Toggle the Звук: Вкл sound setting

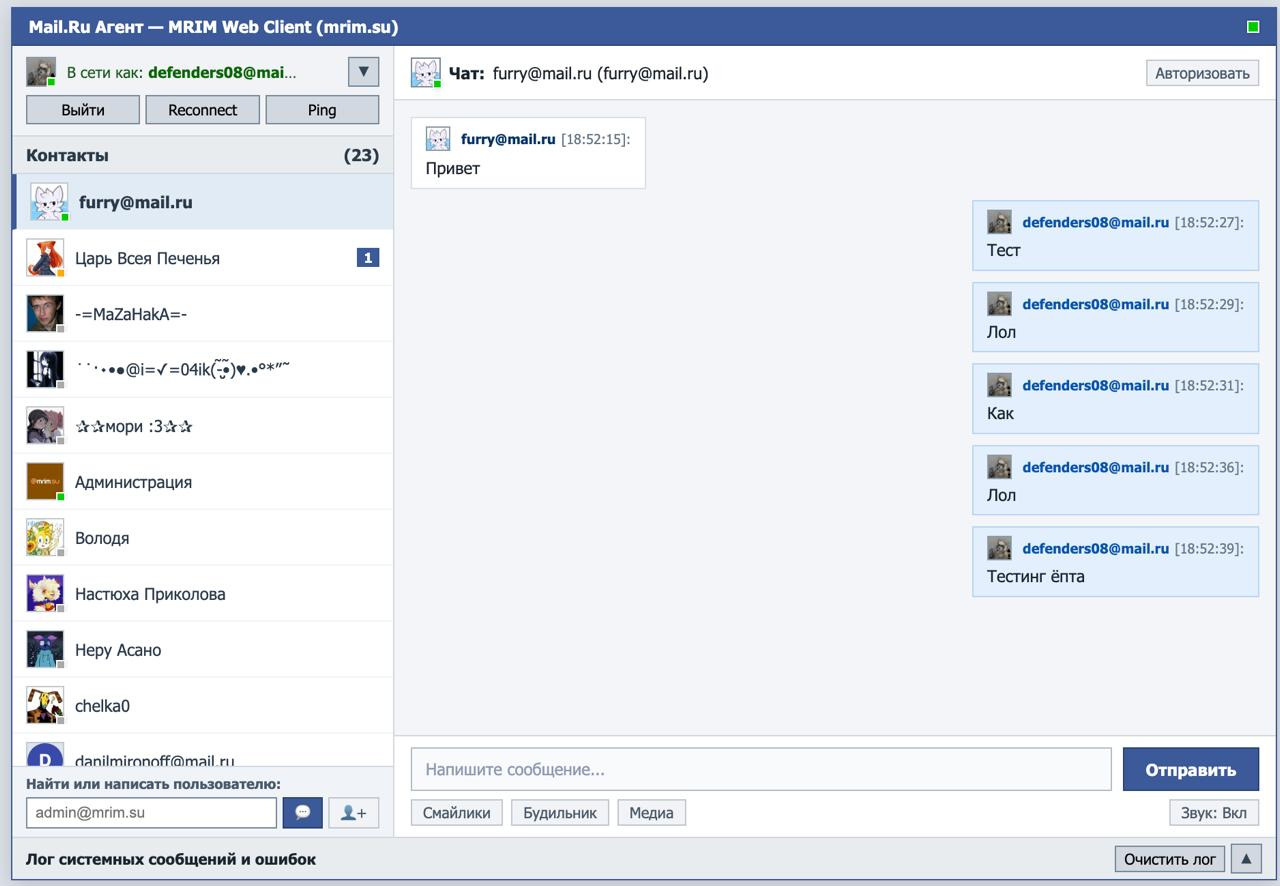(1214, 813)
